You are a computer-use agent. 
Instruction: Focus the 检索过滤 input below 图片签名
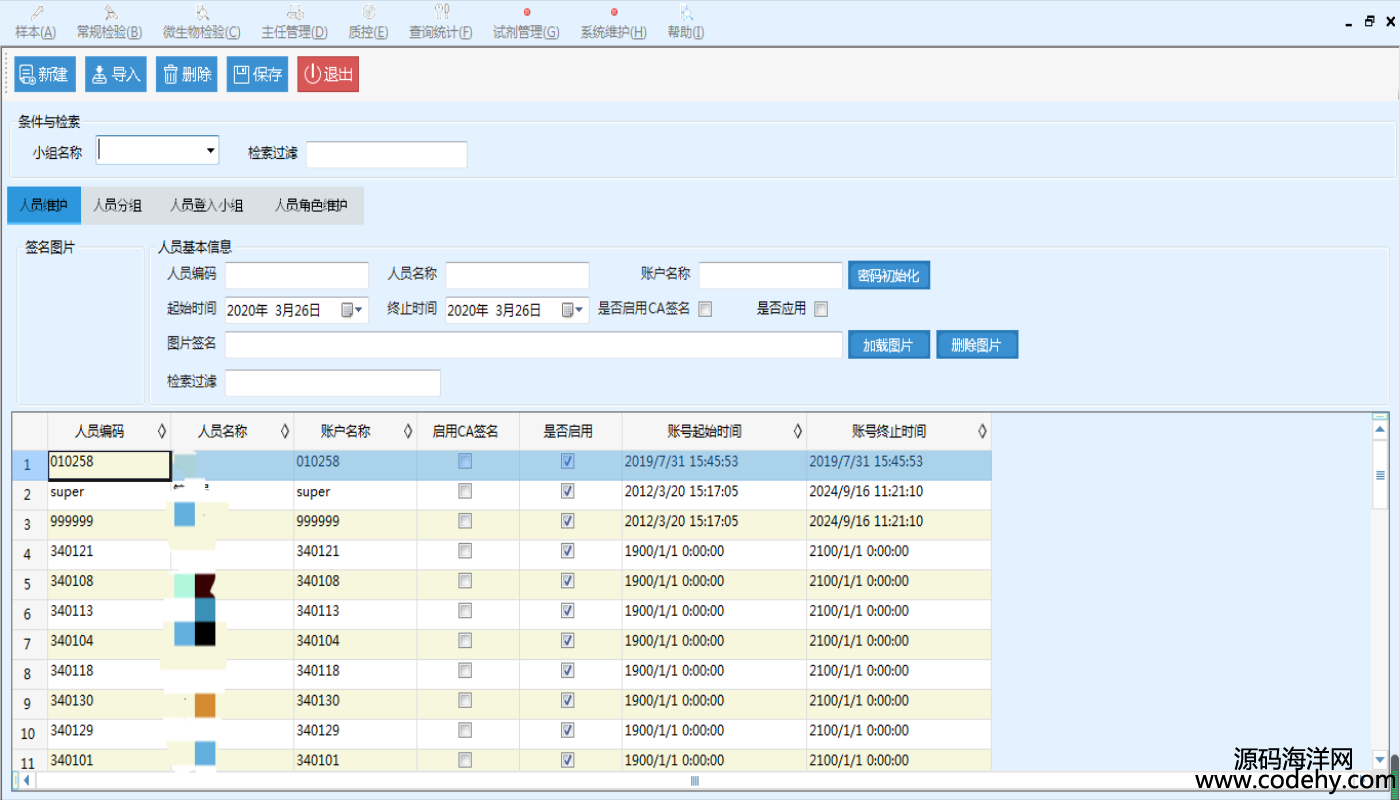tap(333, 383)
